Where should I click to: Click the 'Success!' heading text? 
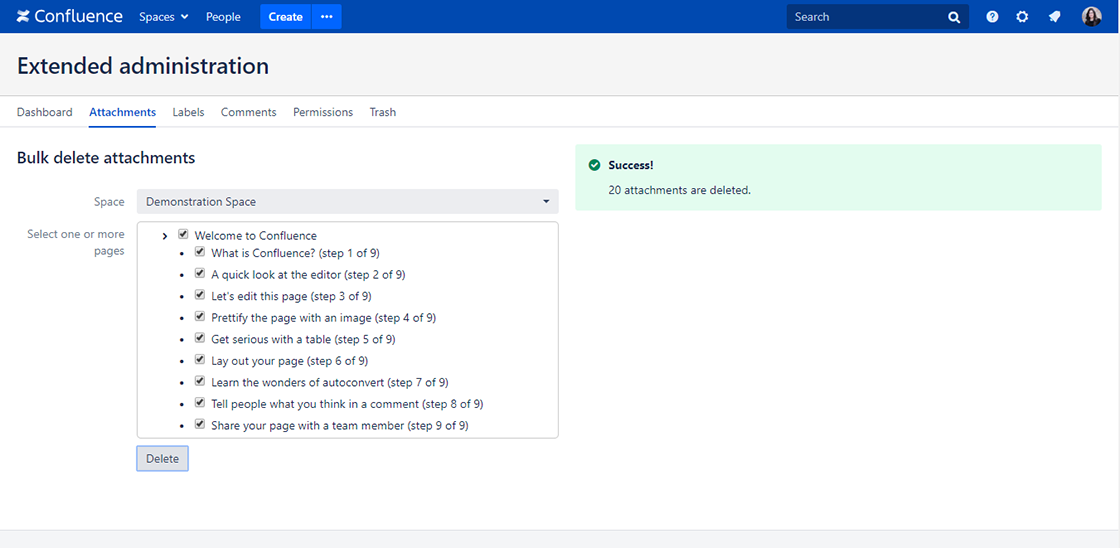[x=631, y=165]
